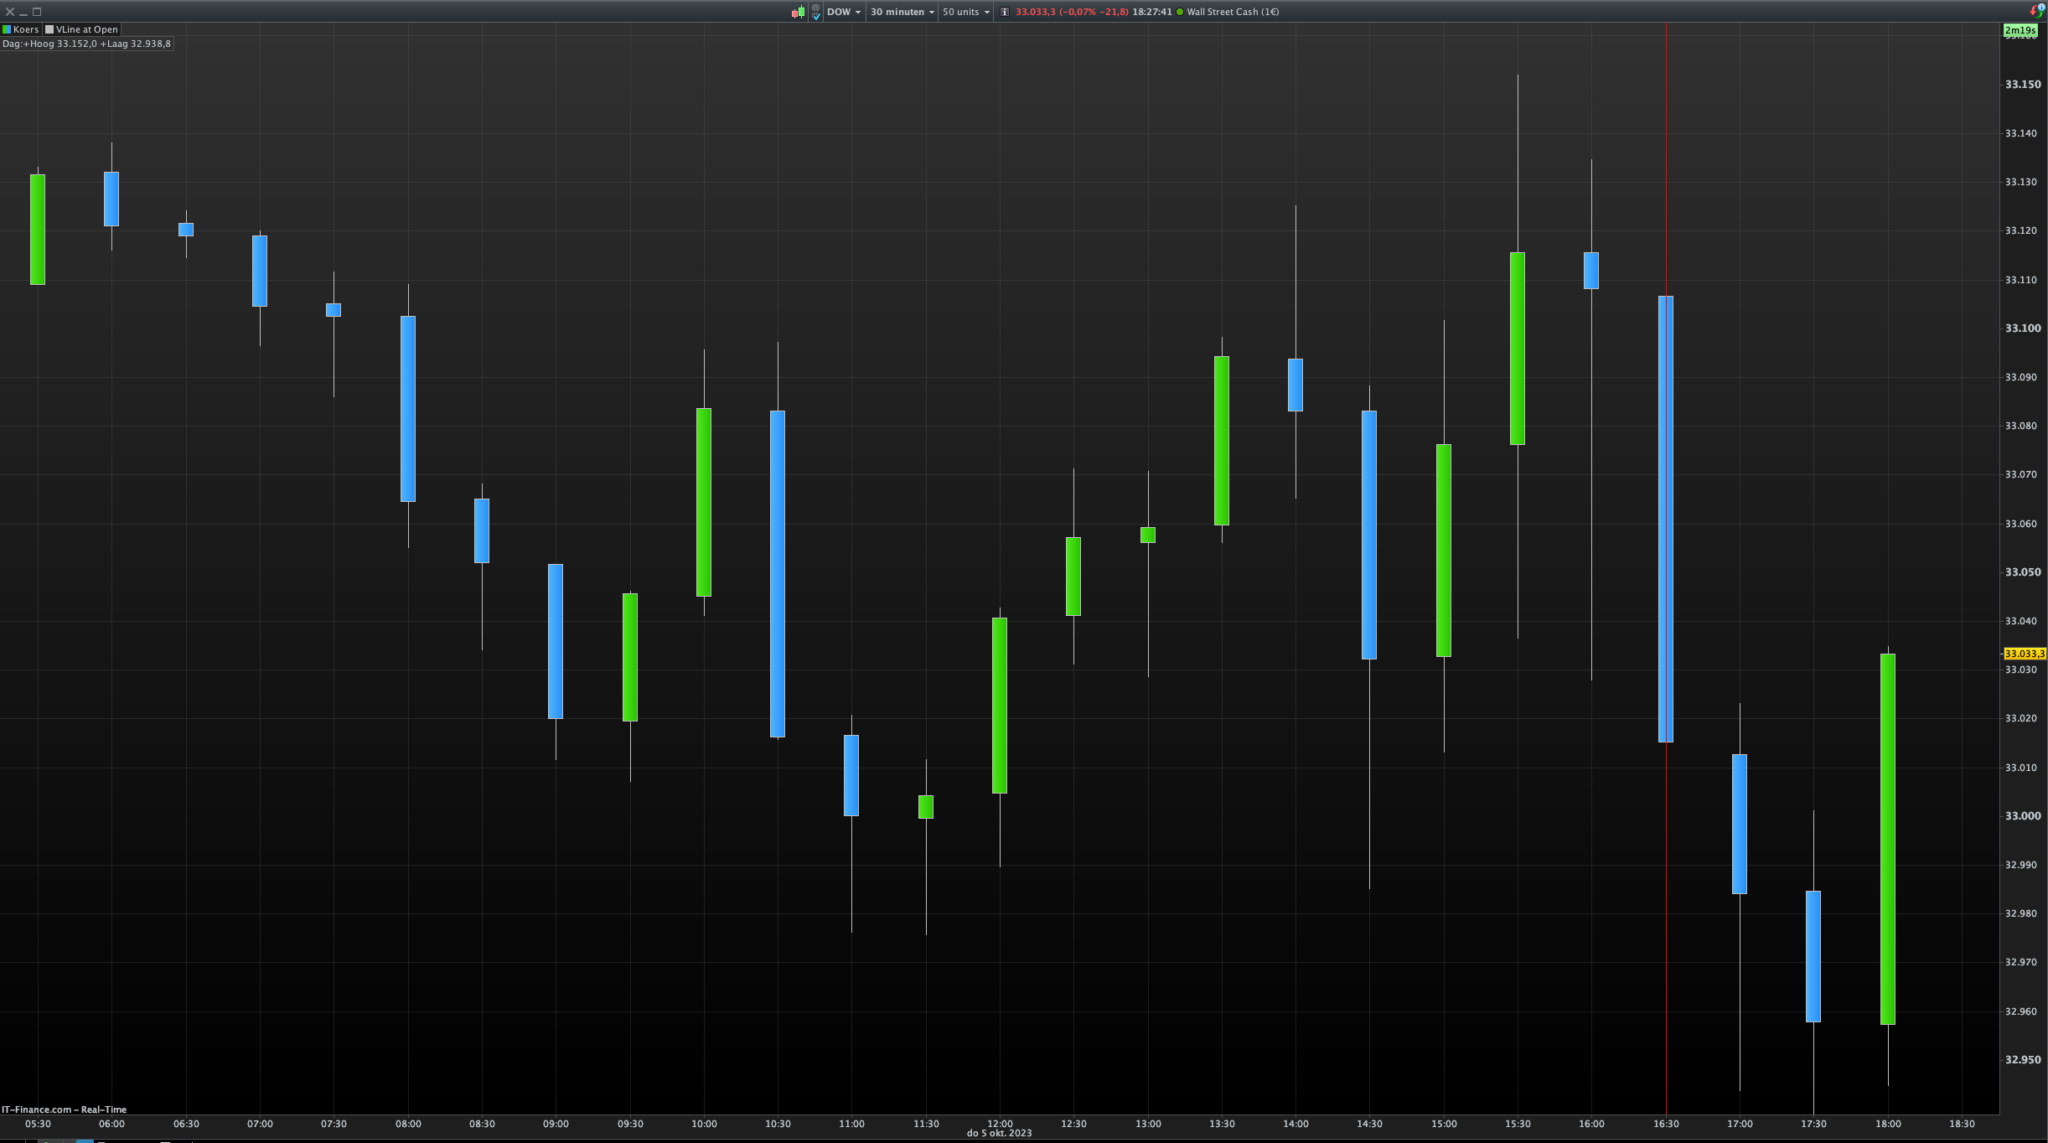Minimize the chart window
The width and height of the screenshot is (2048, 1143).
click(x=23, y=12)
